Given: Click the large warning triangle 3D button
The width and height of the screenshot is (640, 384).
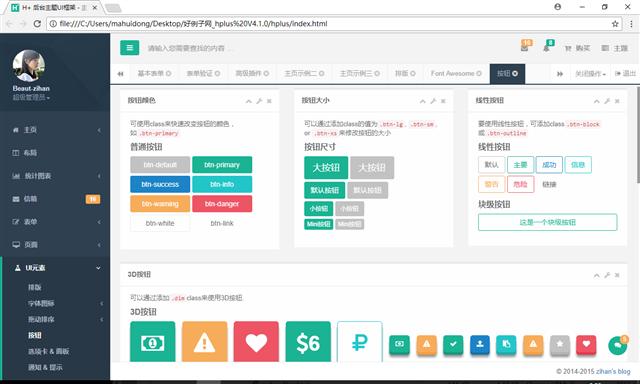Looking at the screenshot, I should [x=204, y=342].
